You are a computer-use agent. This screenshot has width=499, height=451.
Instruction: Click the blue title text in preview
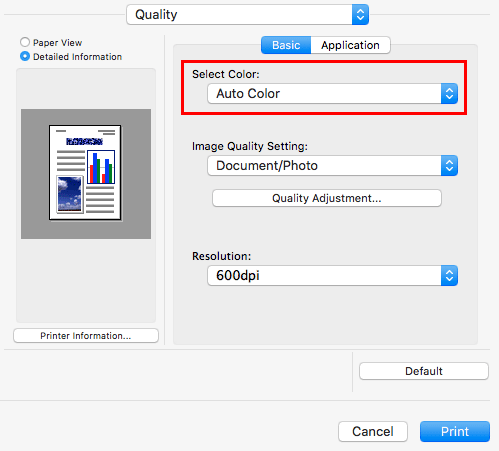coord(84,141)
